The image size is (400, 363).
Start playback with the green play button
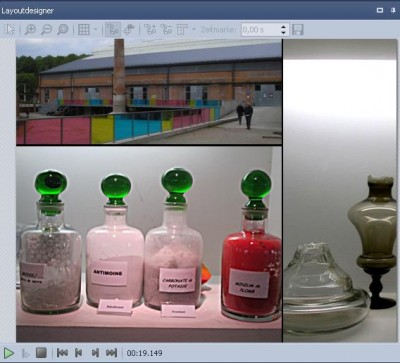[x=9, y=353]
